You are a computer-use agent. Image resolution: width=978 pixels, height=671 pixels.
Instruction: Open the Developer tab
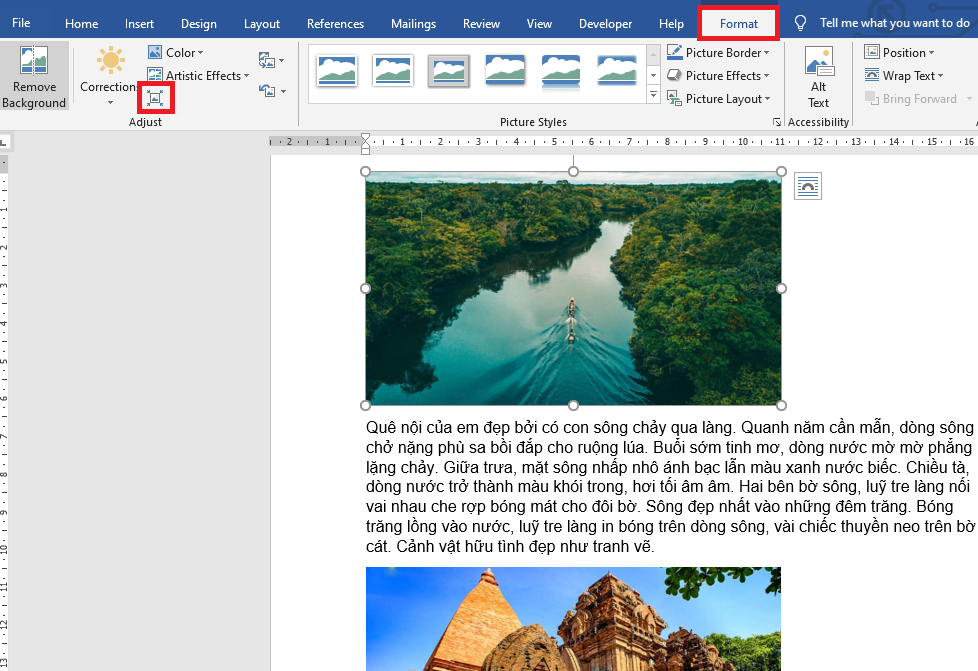(605, 22)
